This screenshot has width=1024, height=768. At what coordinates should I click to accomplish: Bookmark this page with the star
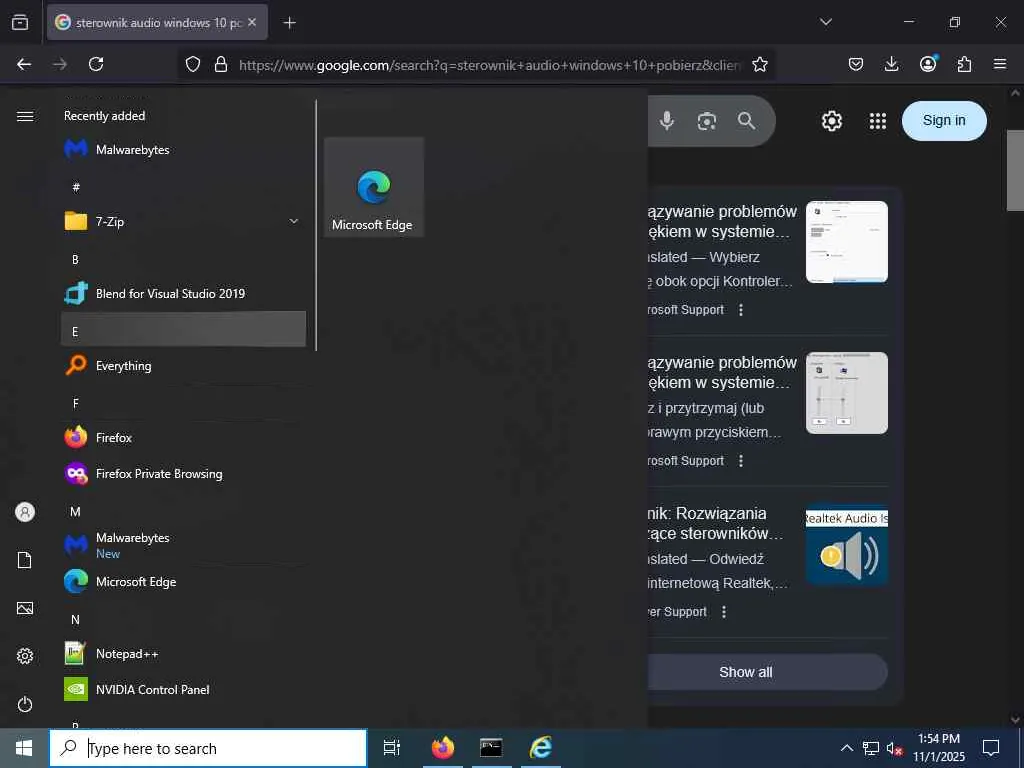pyautogui.click(x=760, y=65)
